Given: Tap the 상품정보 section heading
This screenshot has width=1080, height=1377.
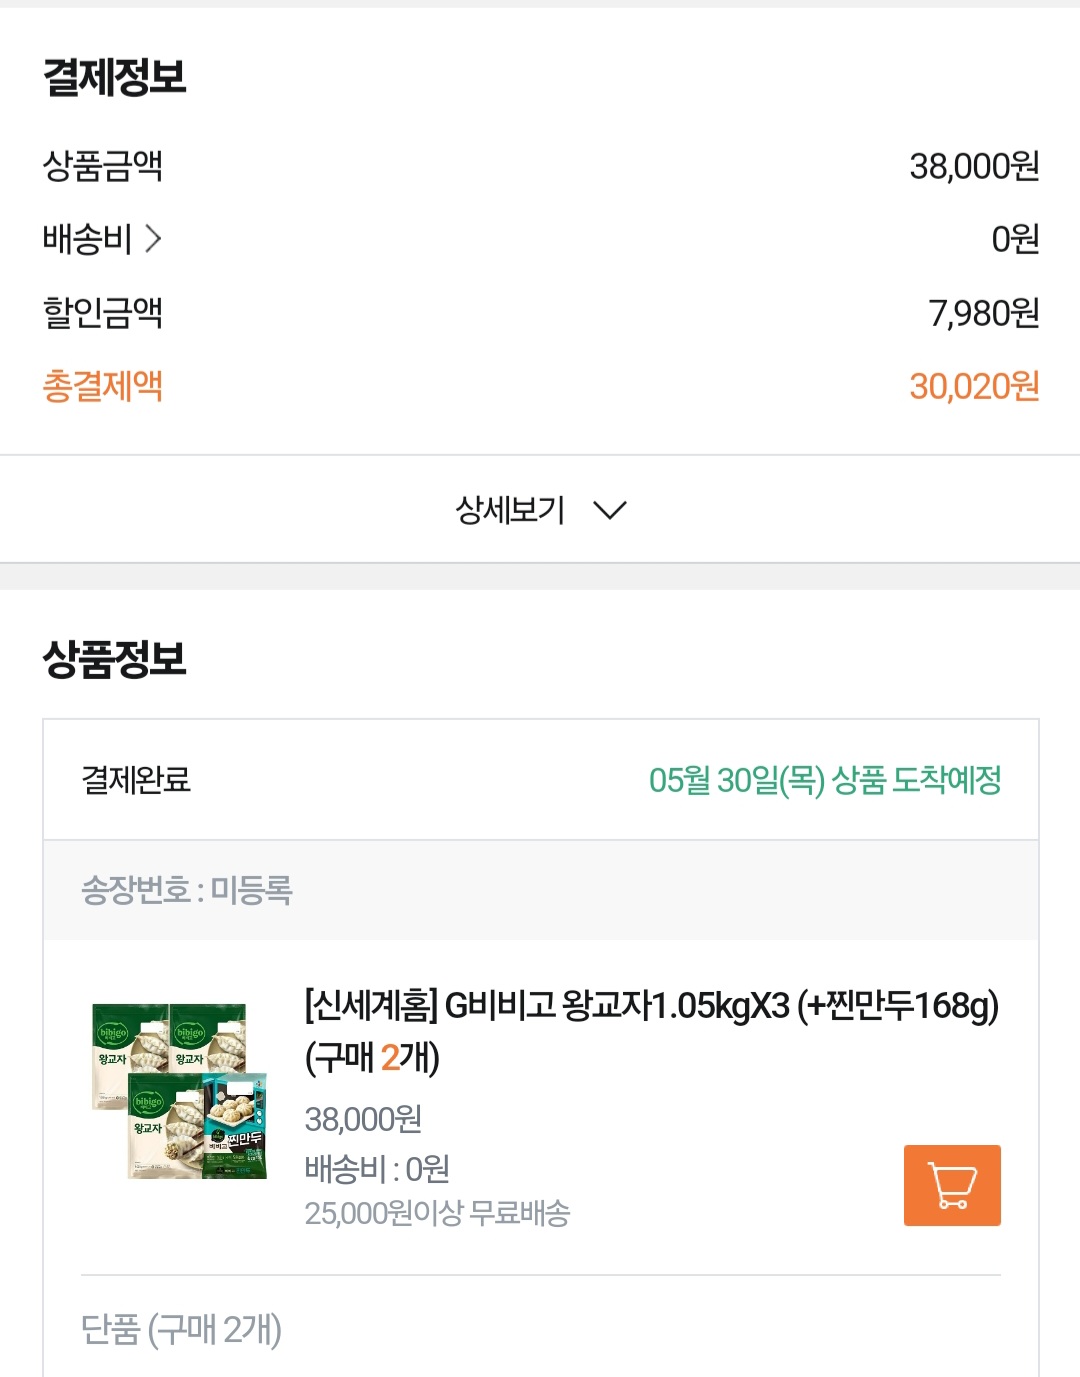Looking at the screenshot, I should point(114,659).
